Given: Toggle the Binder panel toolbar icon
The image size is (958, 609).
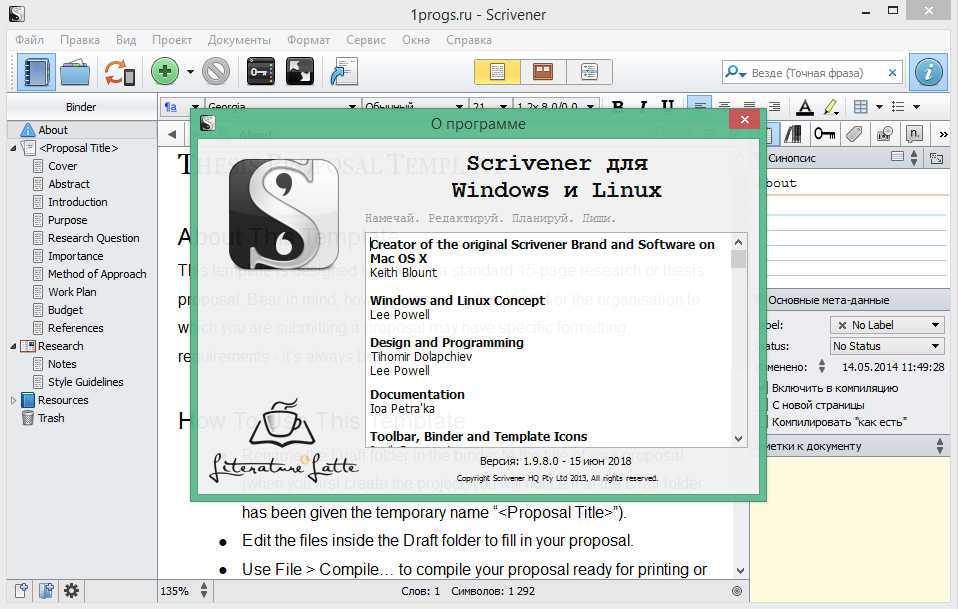Looking at the screenshot, I should (36, 72).
